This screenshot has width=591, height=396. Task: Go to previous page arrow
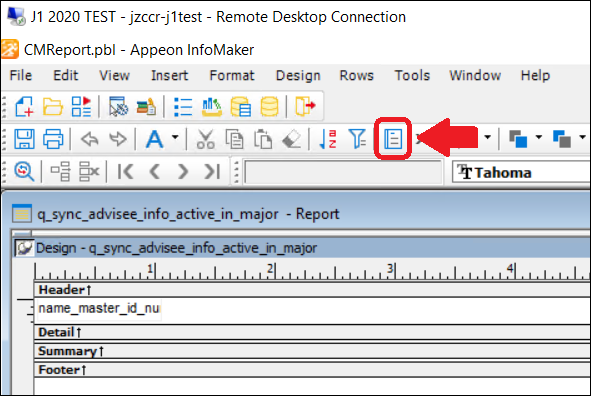tap(154, 171)
